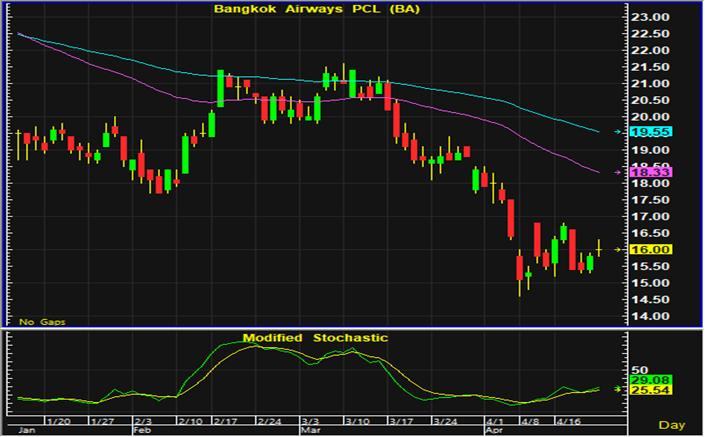Click the 4/1 date on the time axis
Screen dimensions: 705x437
[495, 421]
